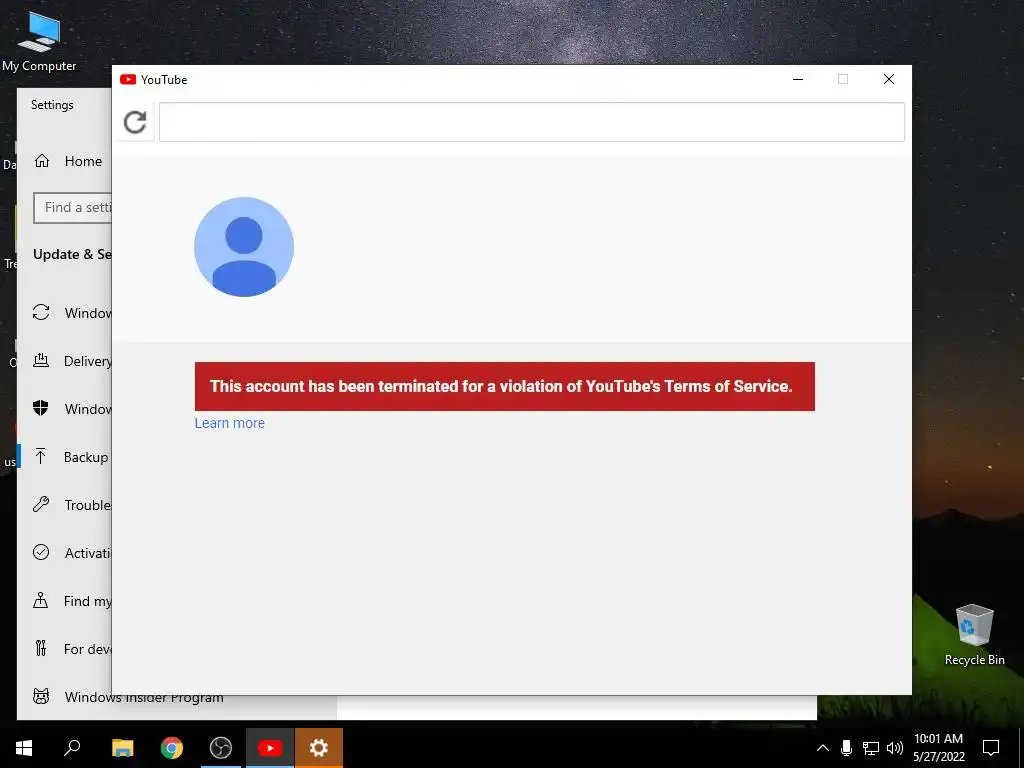The image size is (1024, 768).
Task: Click YouTube app taskbar button
Action: coord(270,748)
